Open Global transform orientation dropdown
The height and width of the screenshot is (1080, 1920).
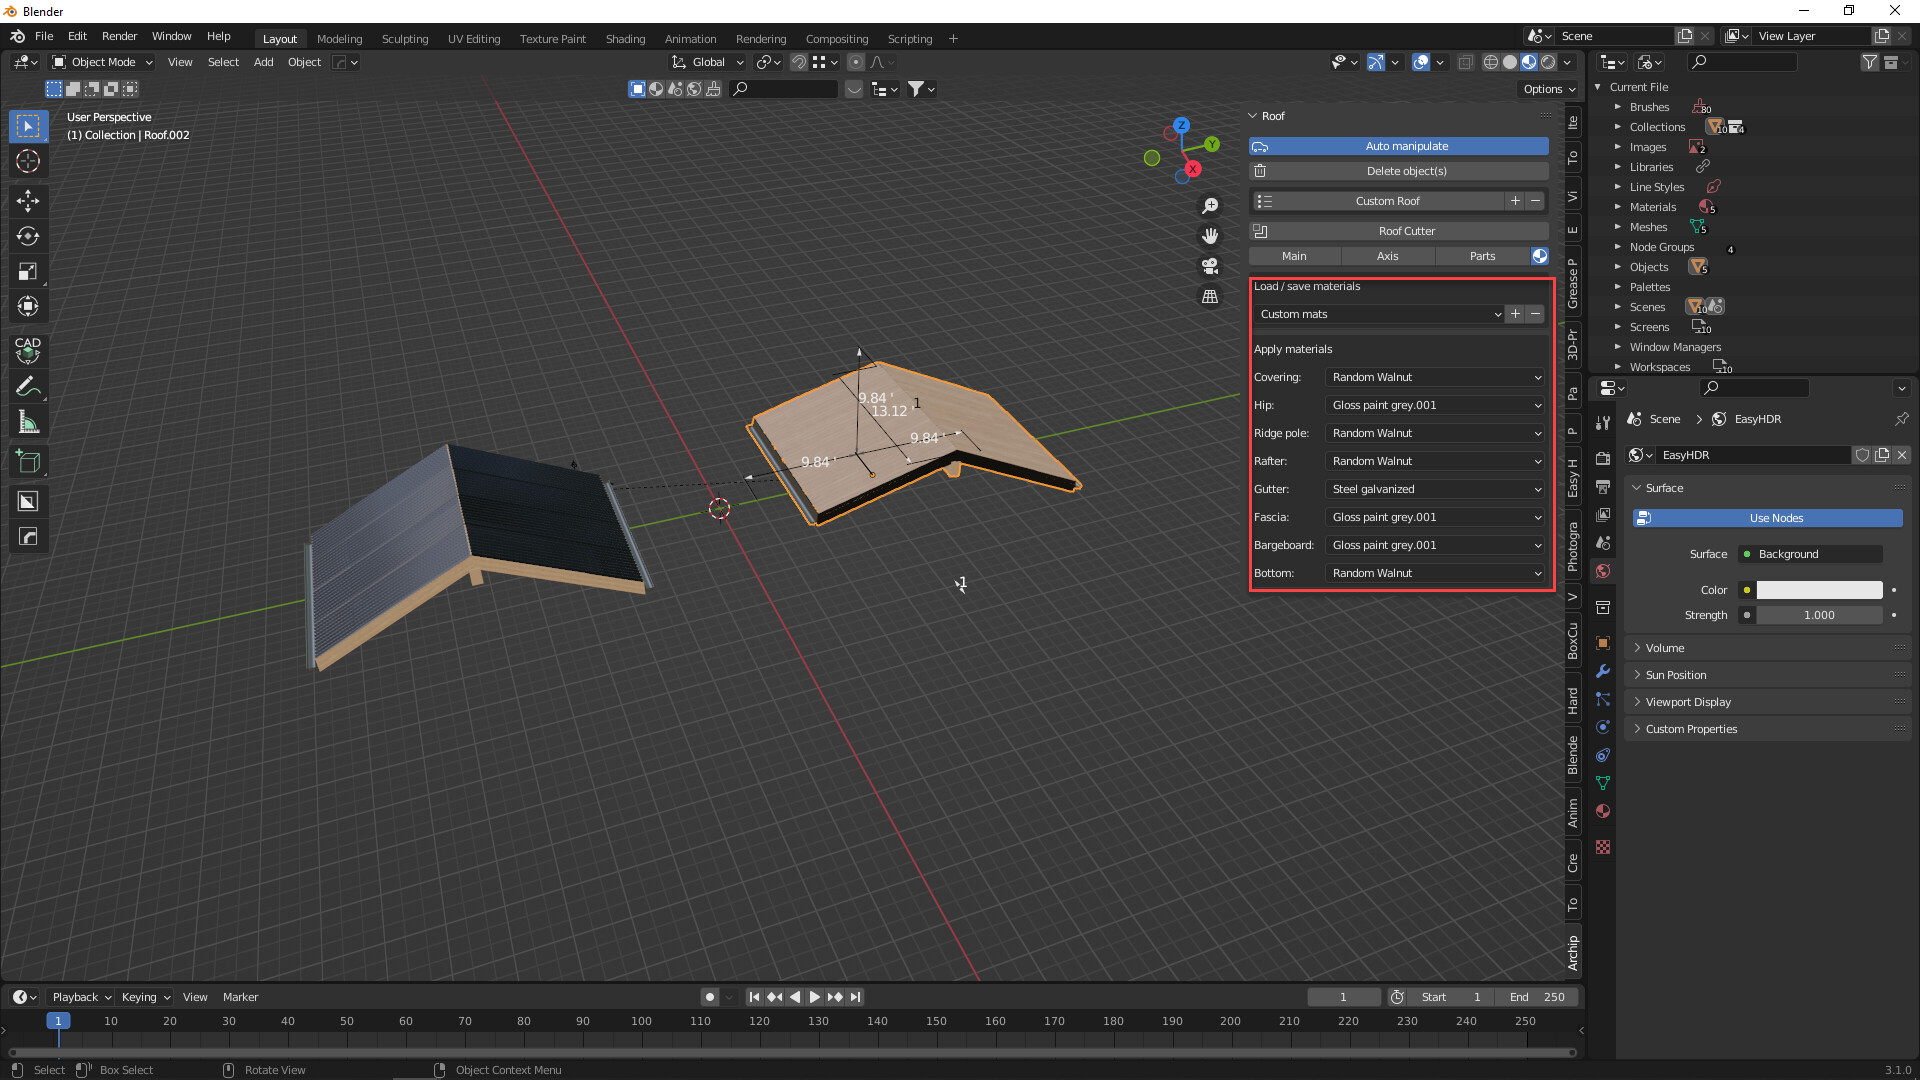(x=709, y=62)
